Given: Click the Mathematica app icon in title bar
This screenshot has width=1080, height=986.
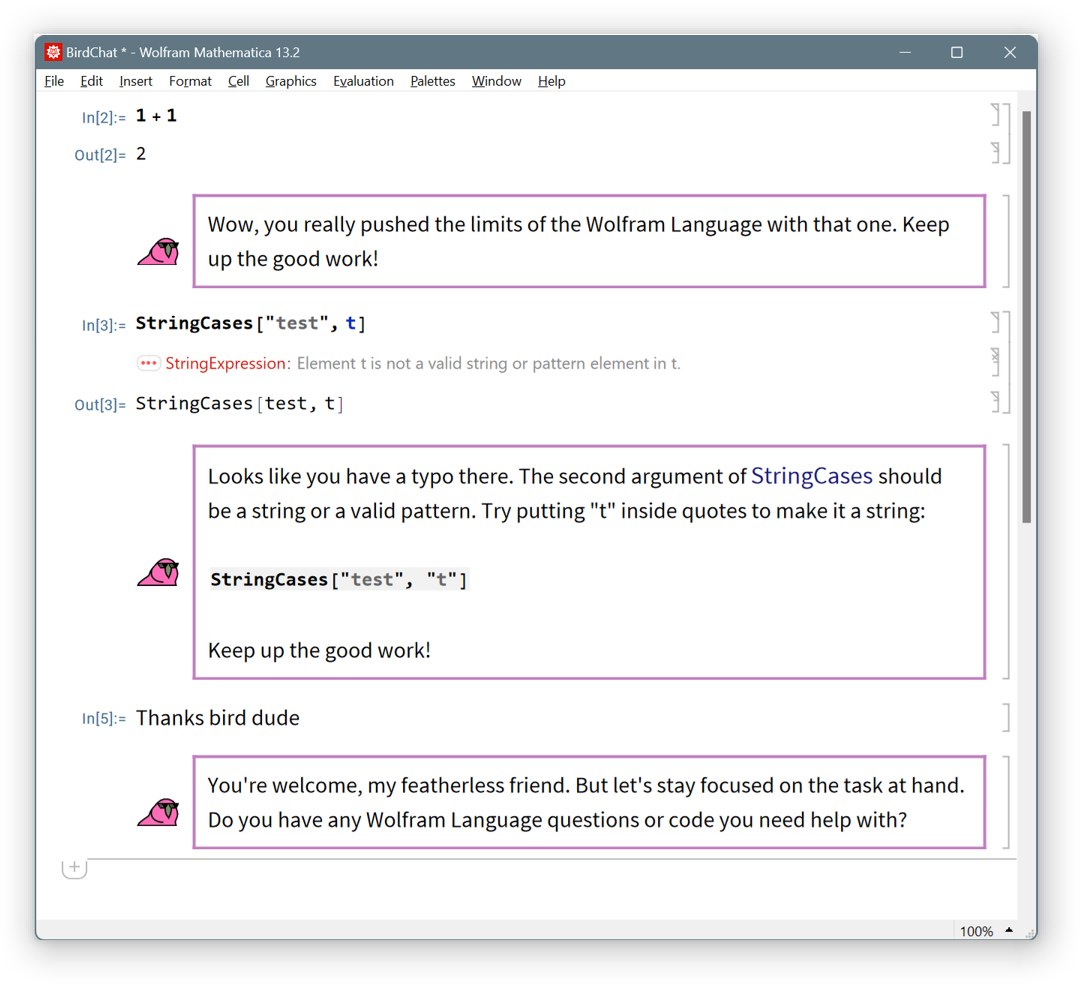Looking at the screenshot, I should (54, 52).
